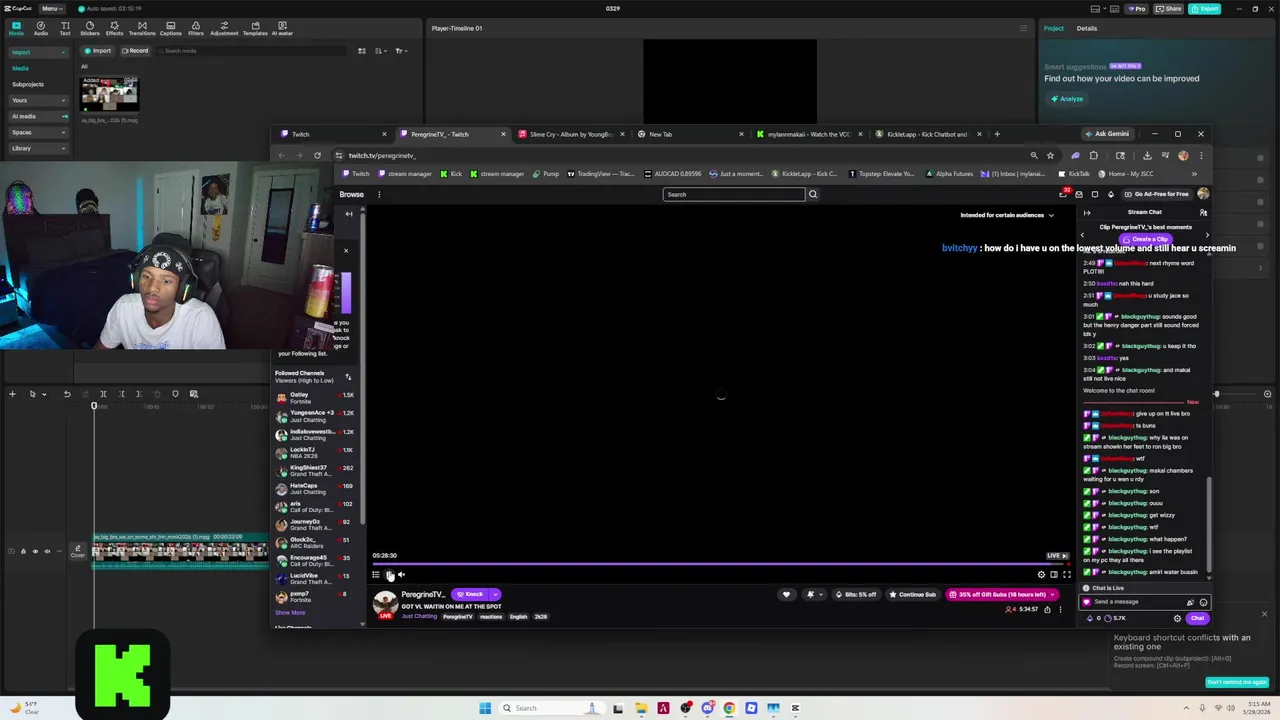This screenshot has width=1280, height=720.
Task: Focus the Twitch Search field
Action: [733, 194]
